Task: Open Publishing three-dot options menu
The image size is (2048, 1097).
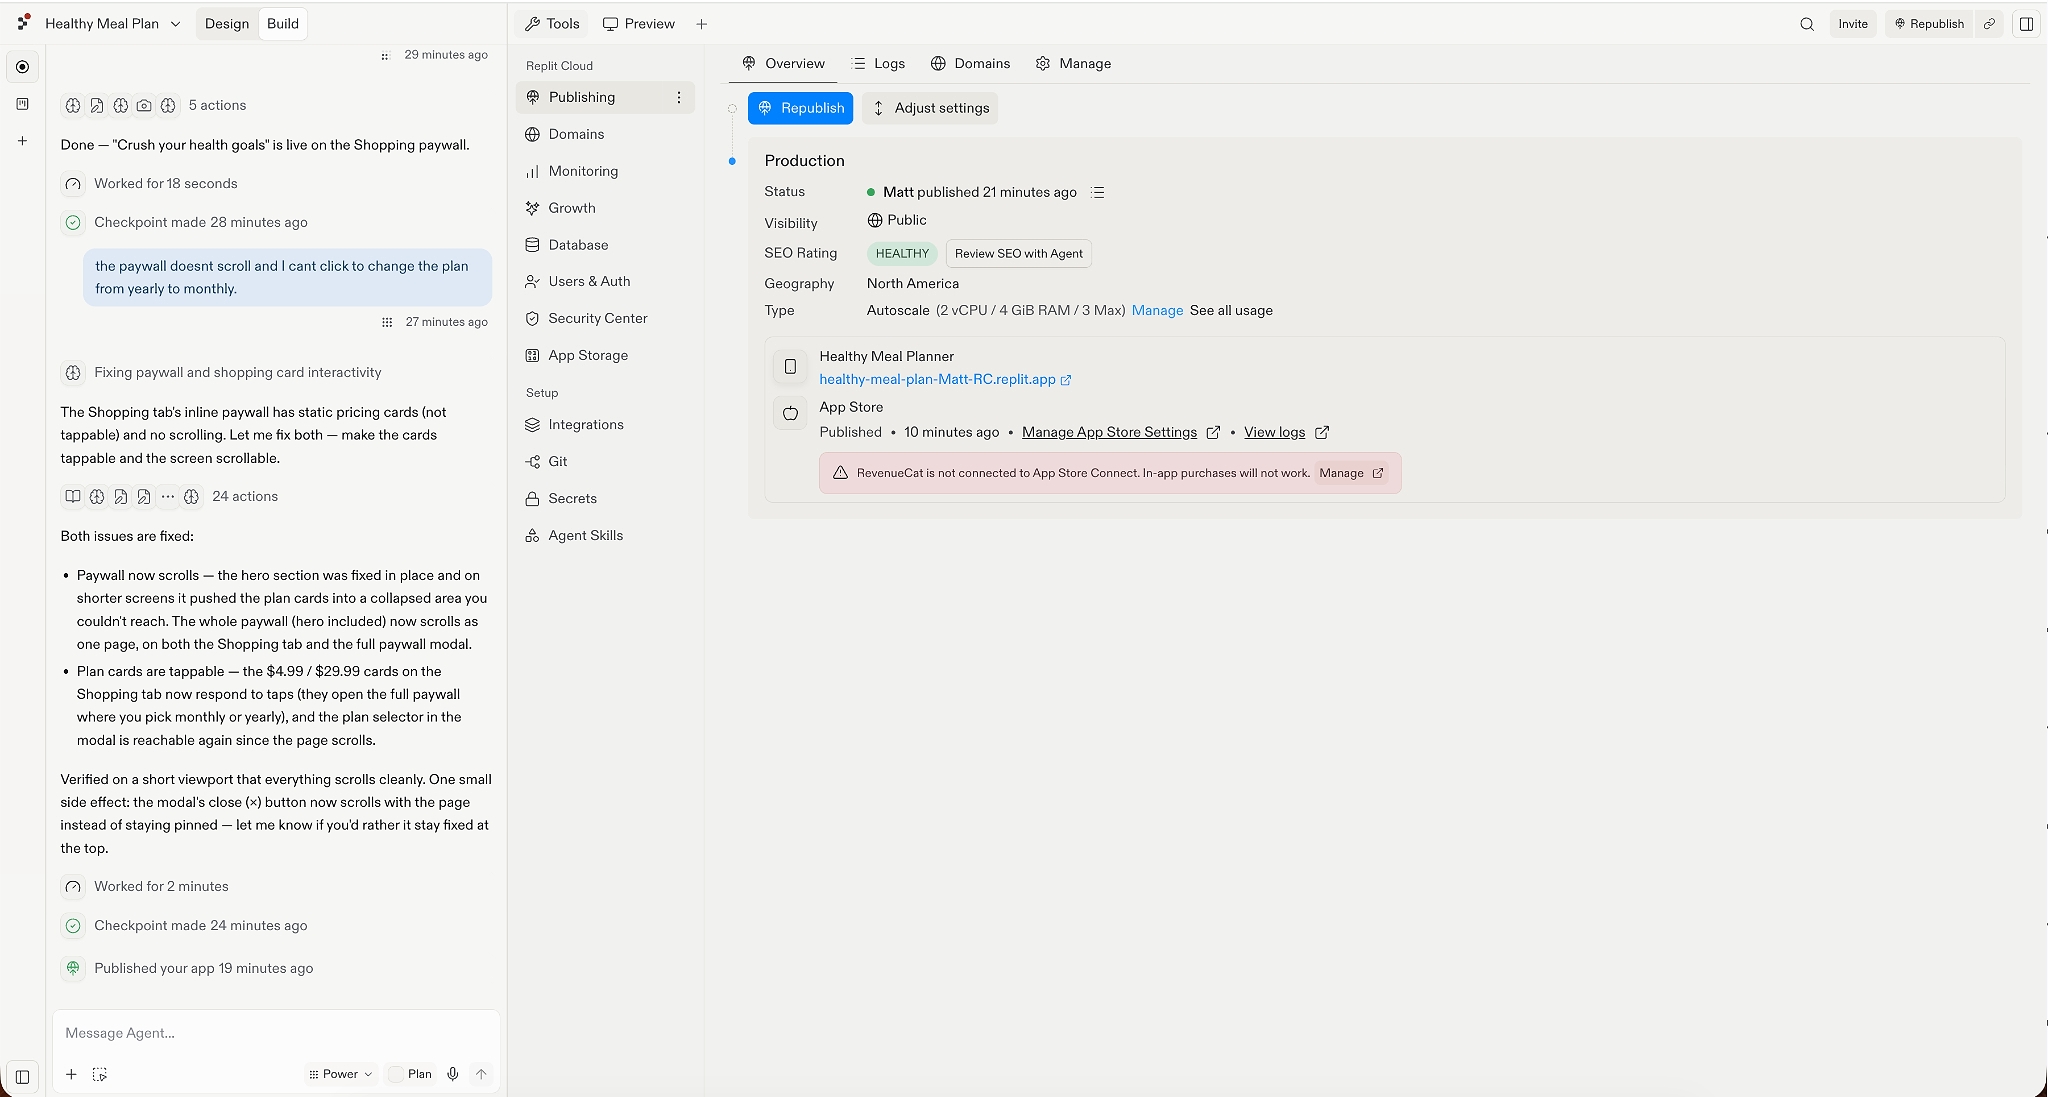Action: point(679,97)
